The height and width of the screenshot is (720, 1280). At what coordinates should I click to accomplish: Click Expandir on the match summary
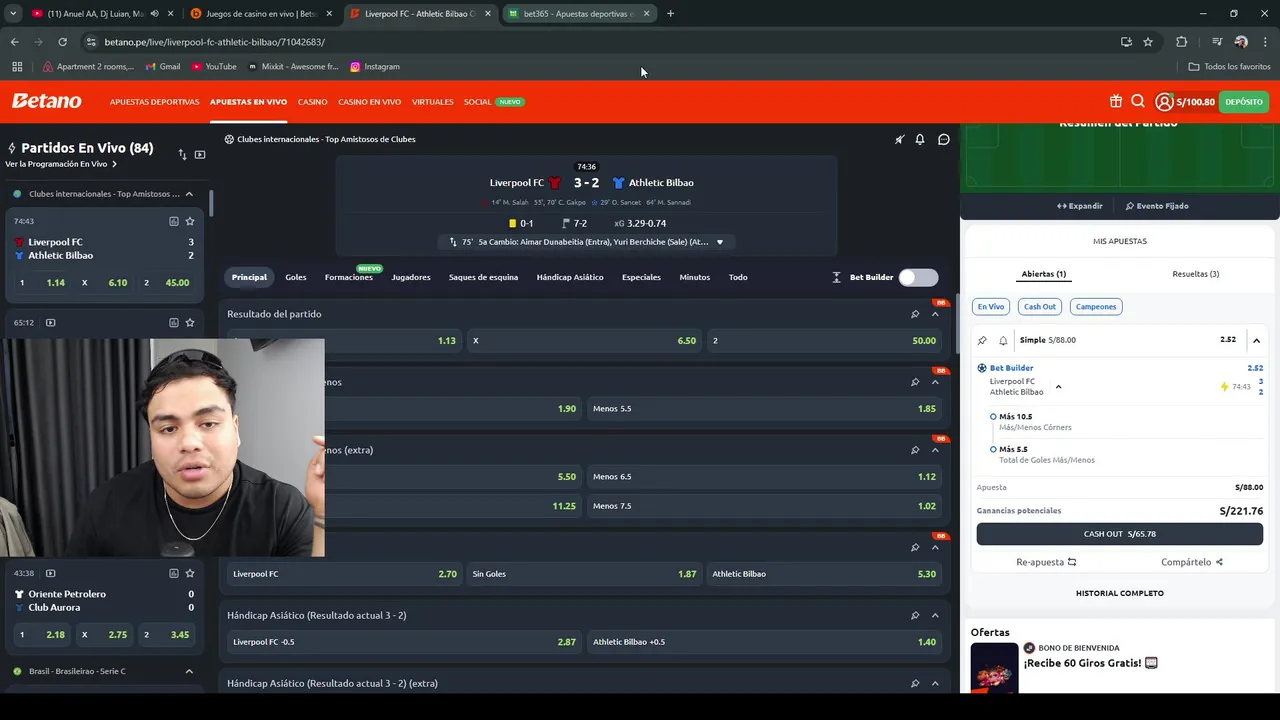pyautogui.click(x=1080, y=206)
